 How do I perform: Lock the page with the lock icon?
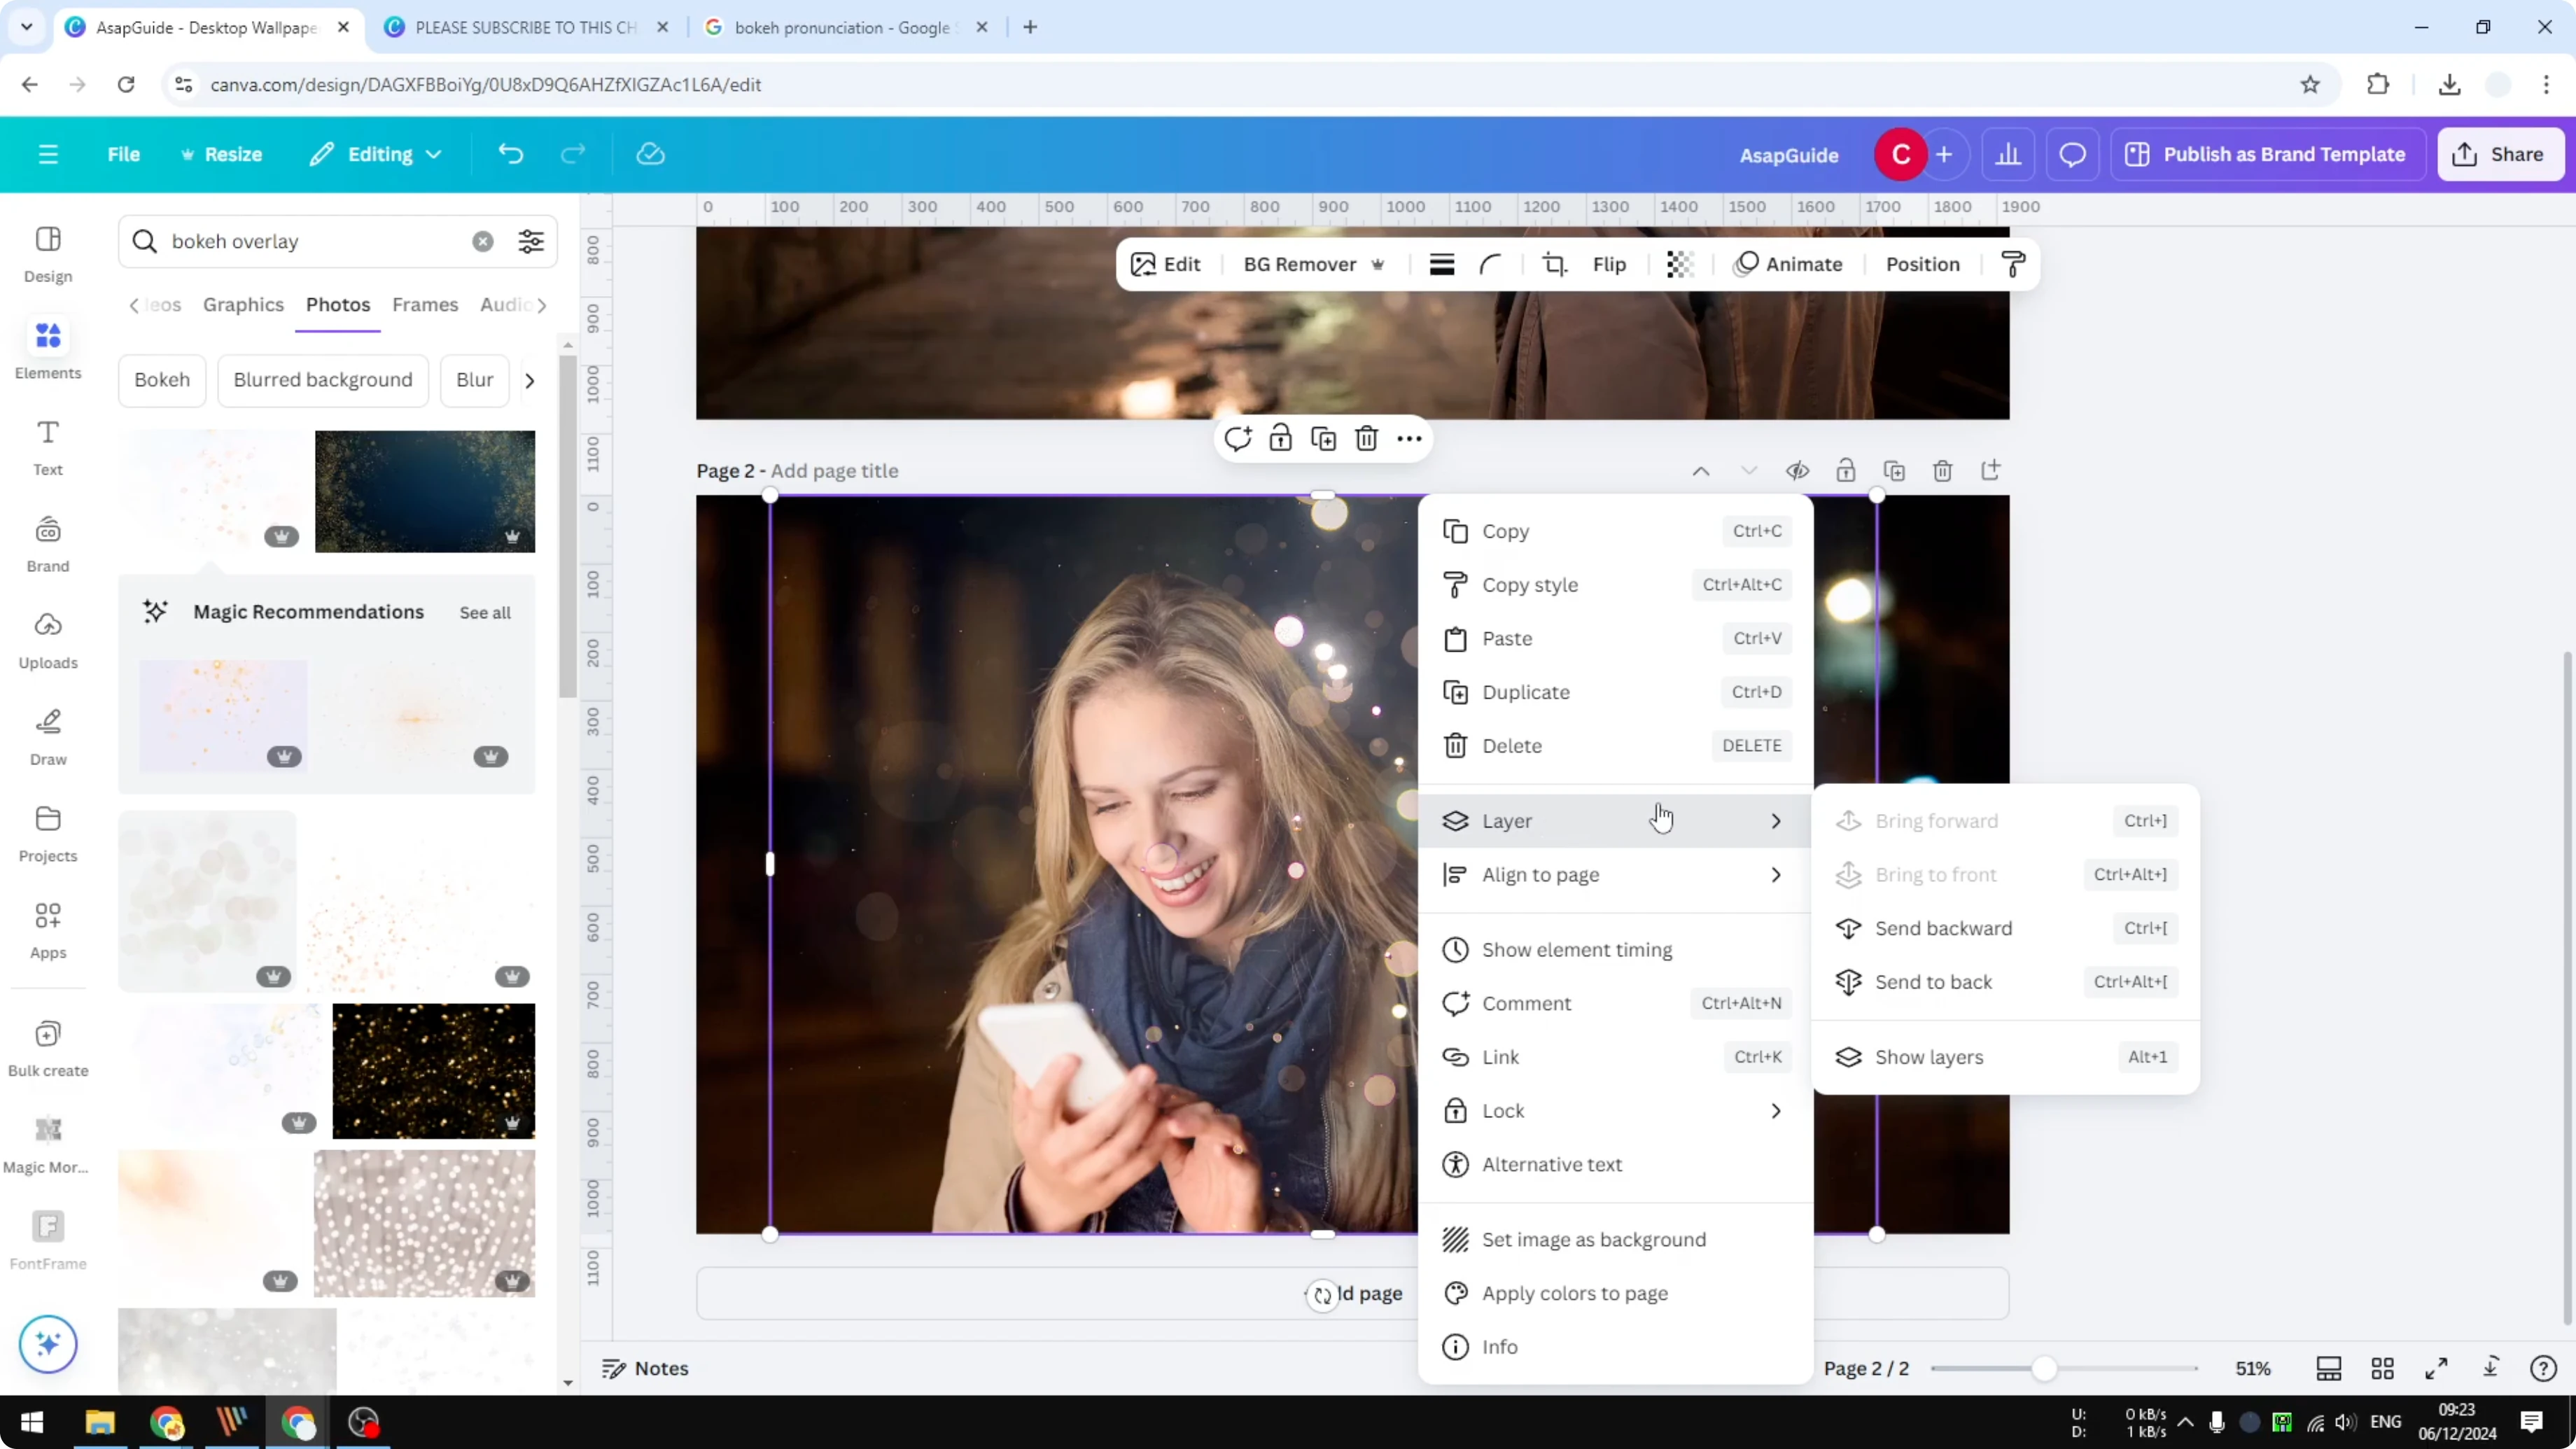(1846, 470)
